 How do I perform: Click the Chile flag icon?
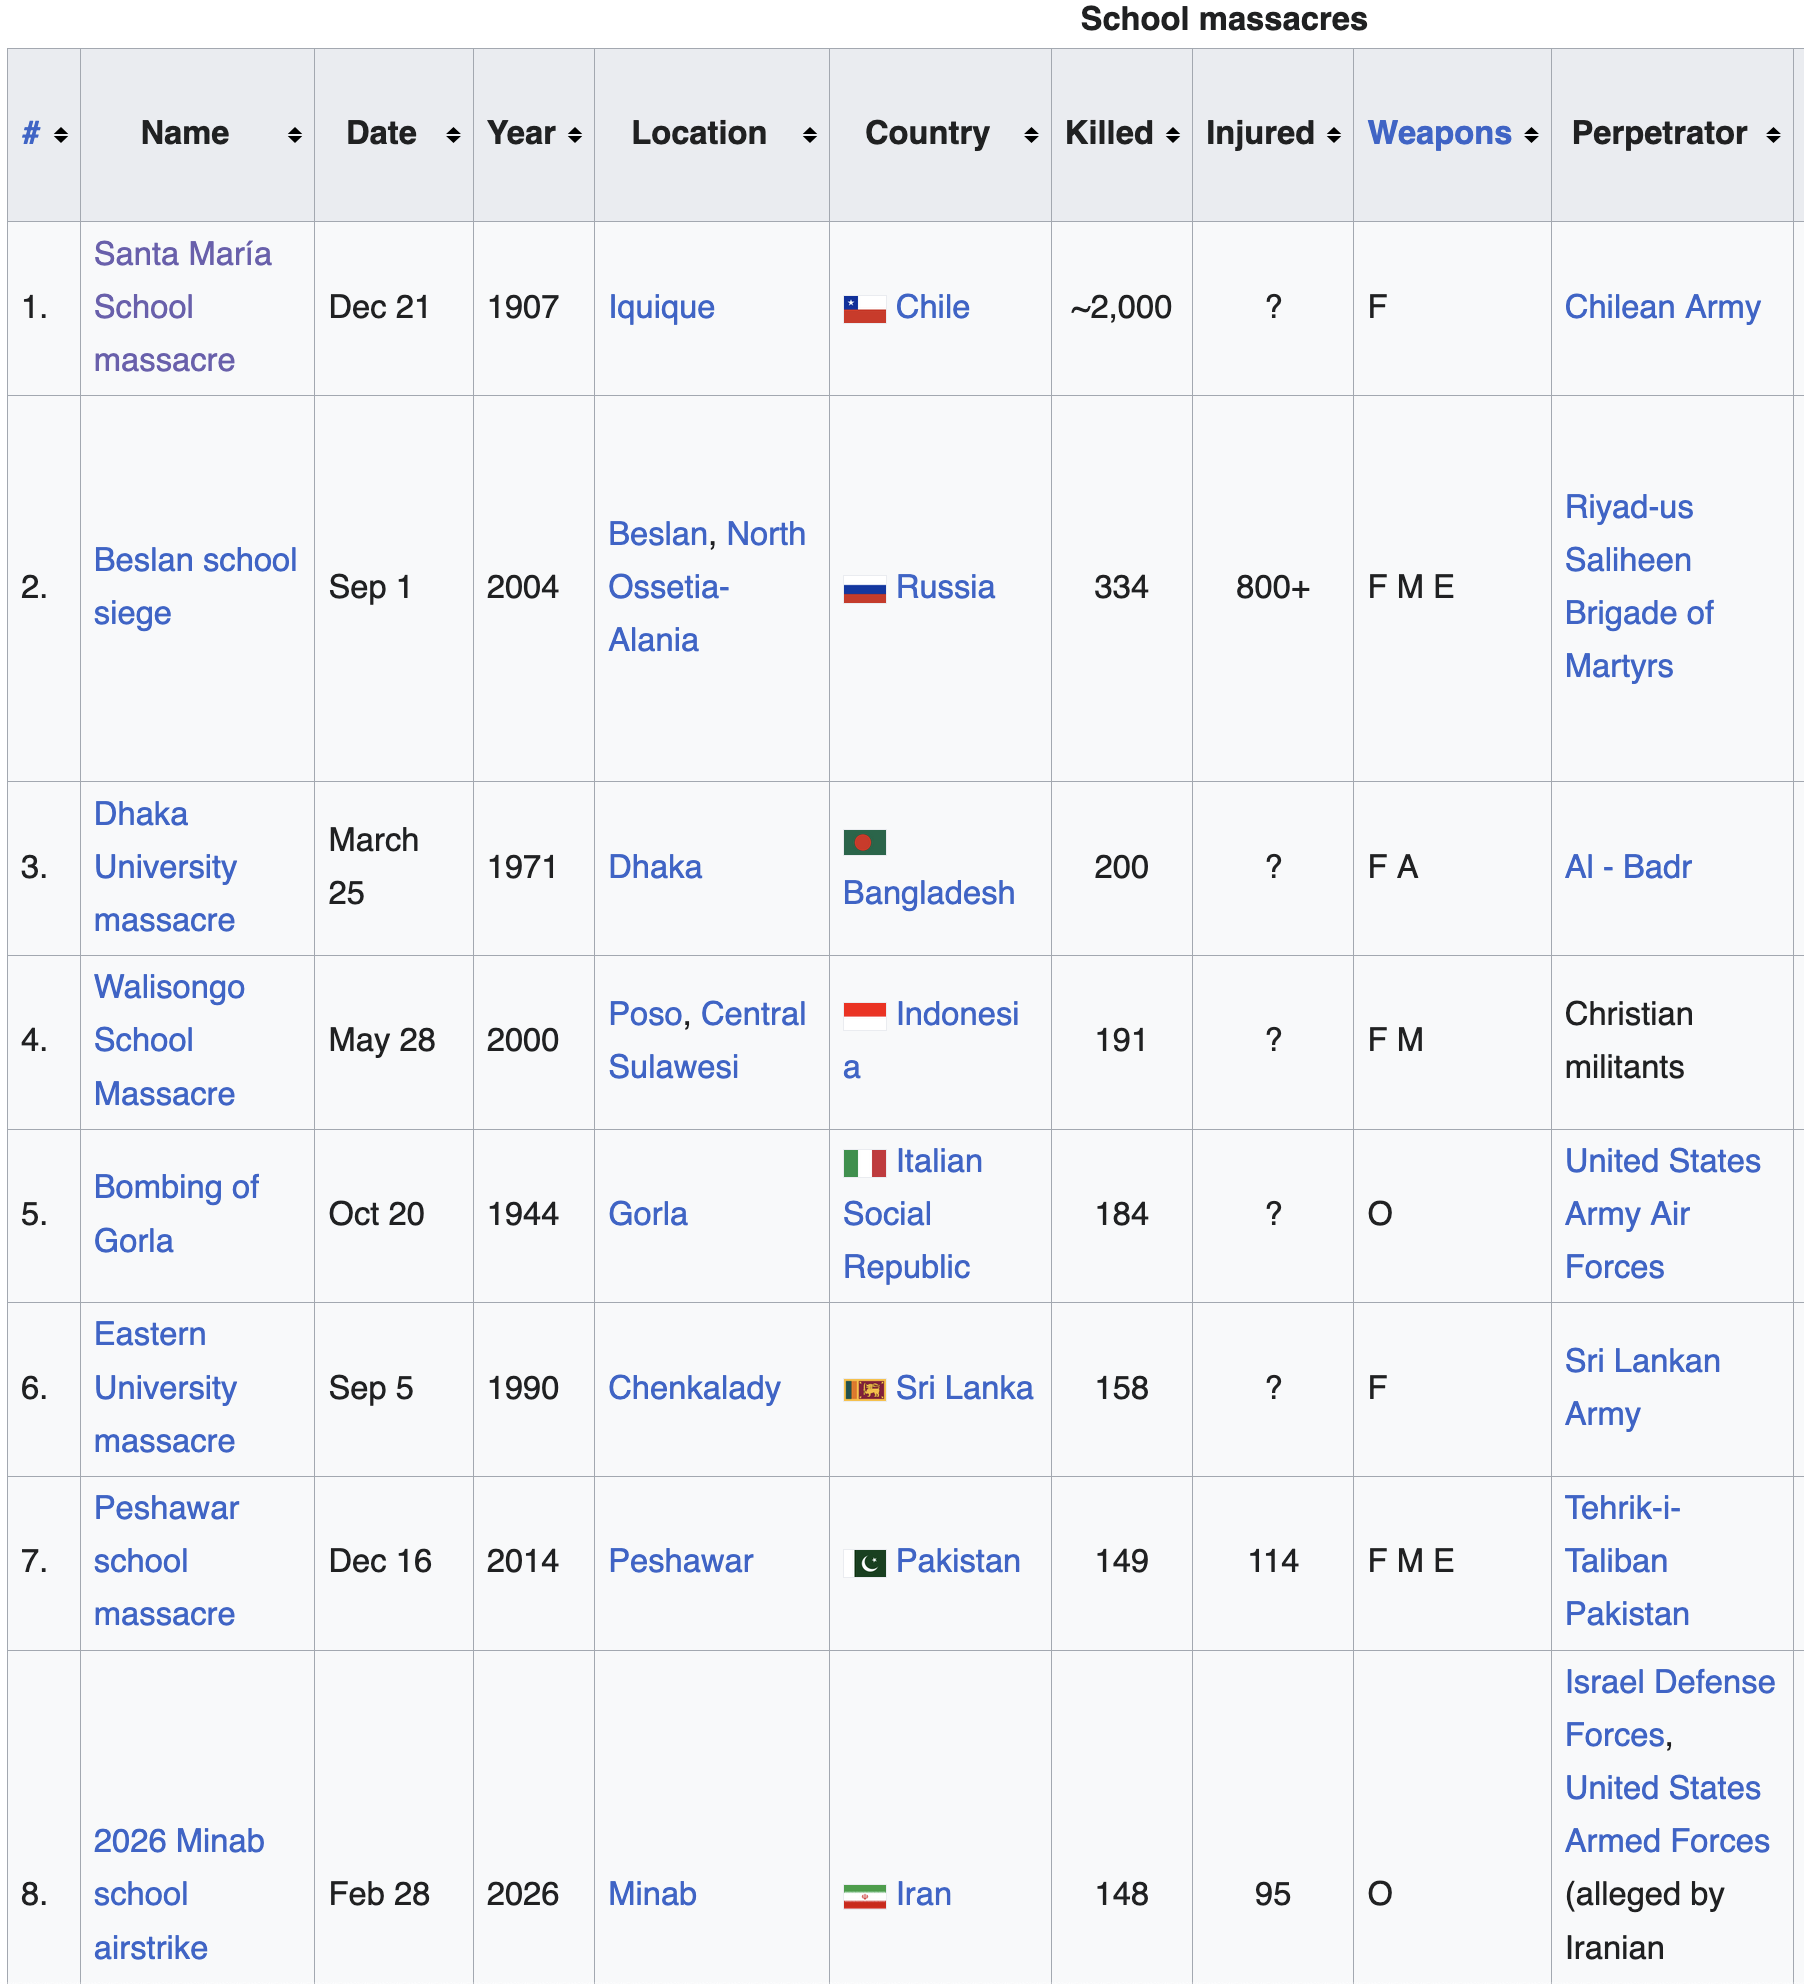pos(864,309)
